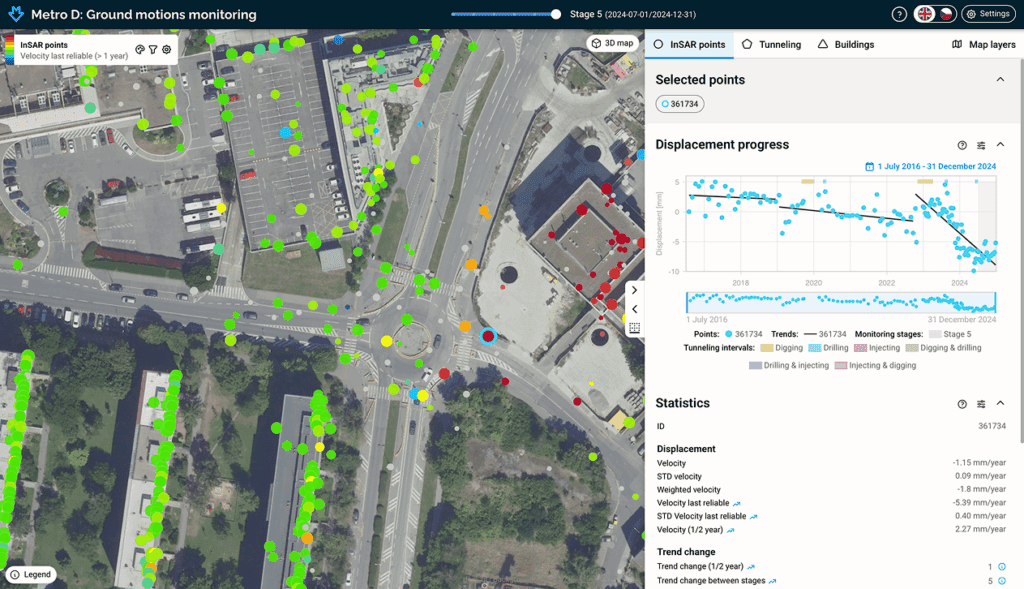Switch language to Czech flag

pyautogui.click(x=945, y=14)
